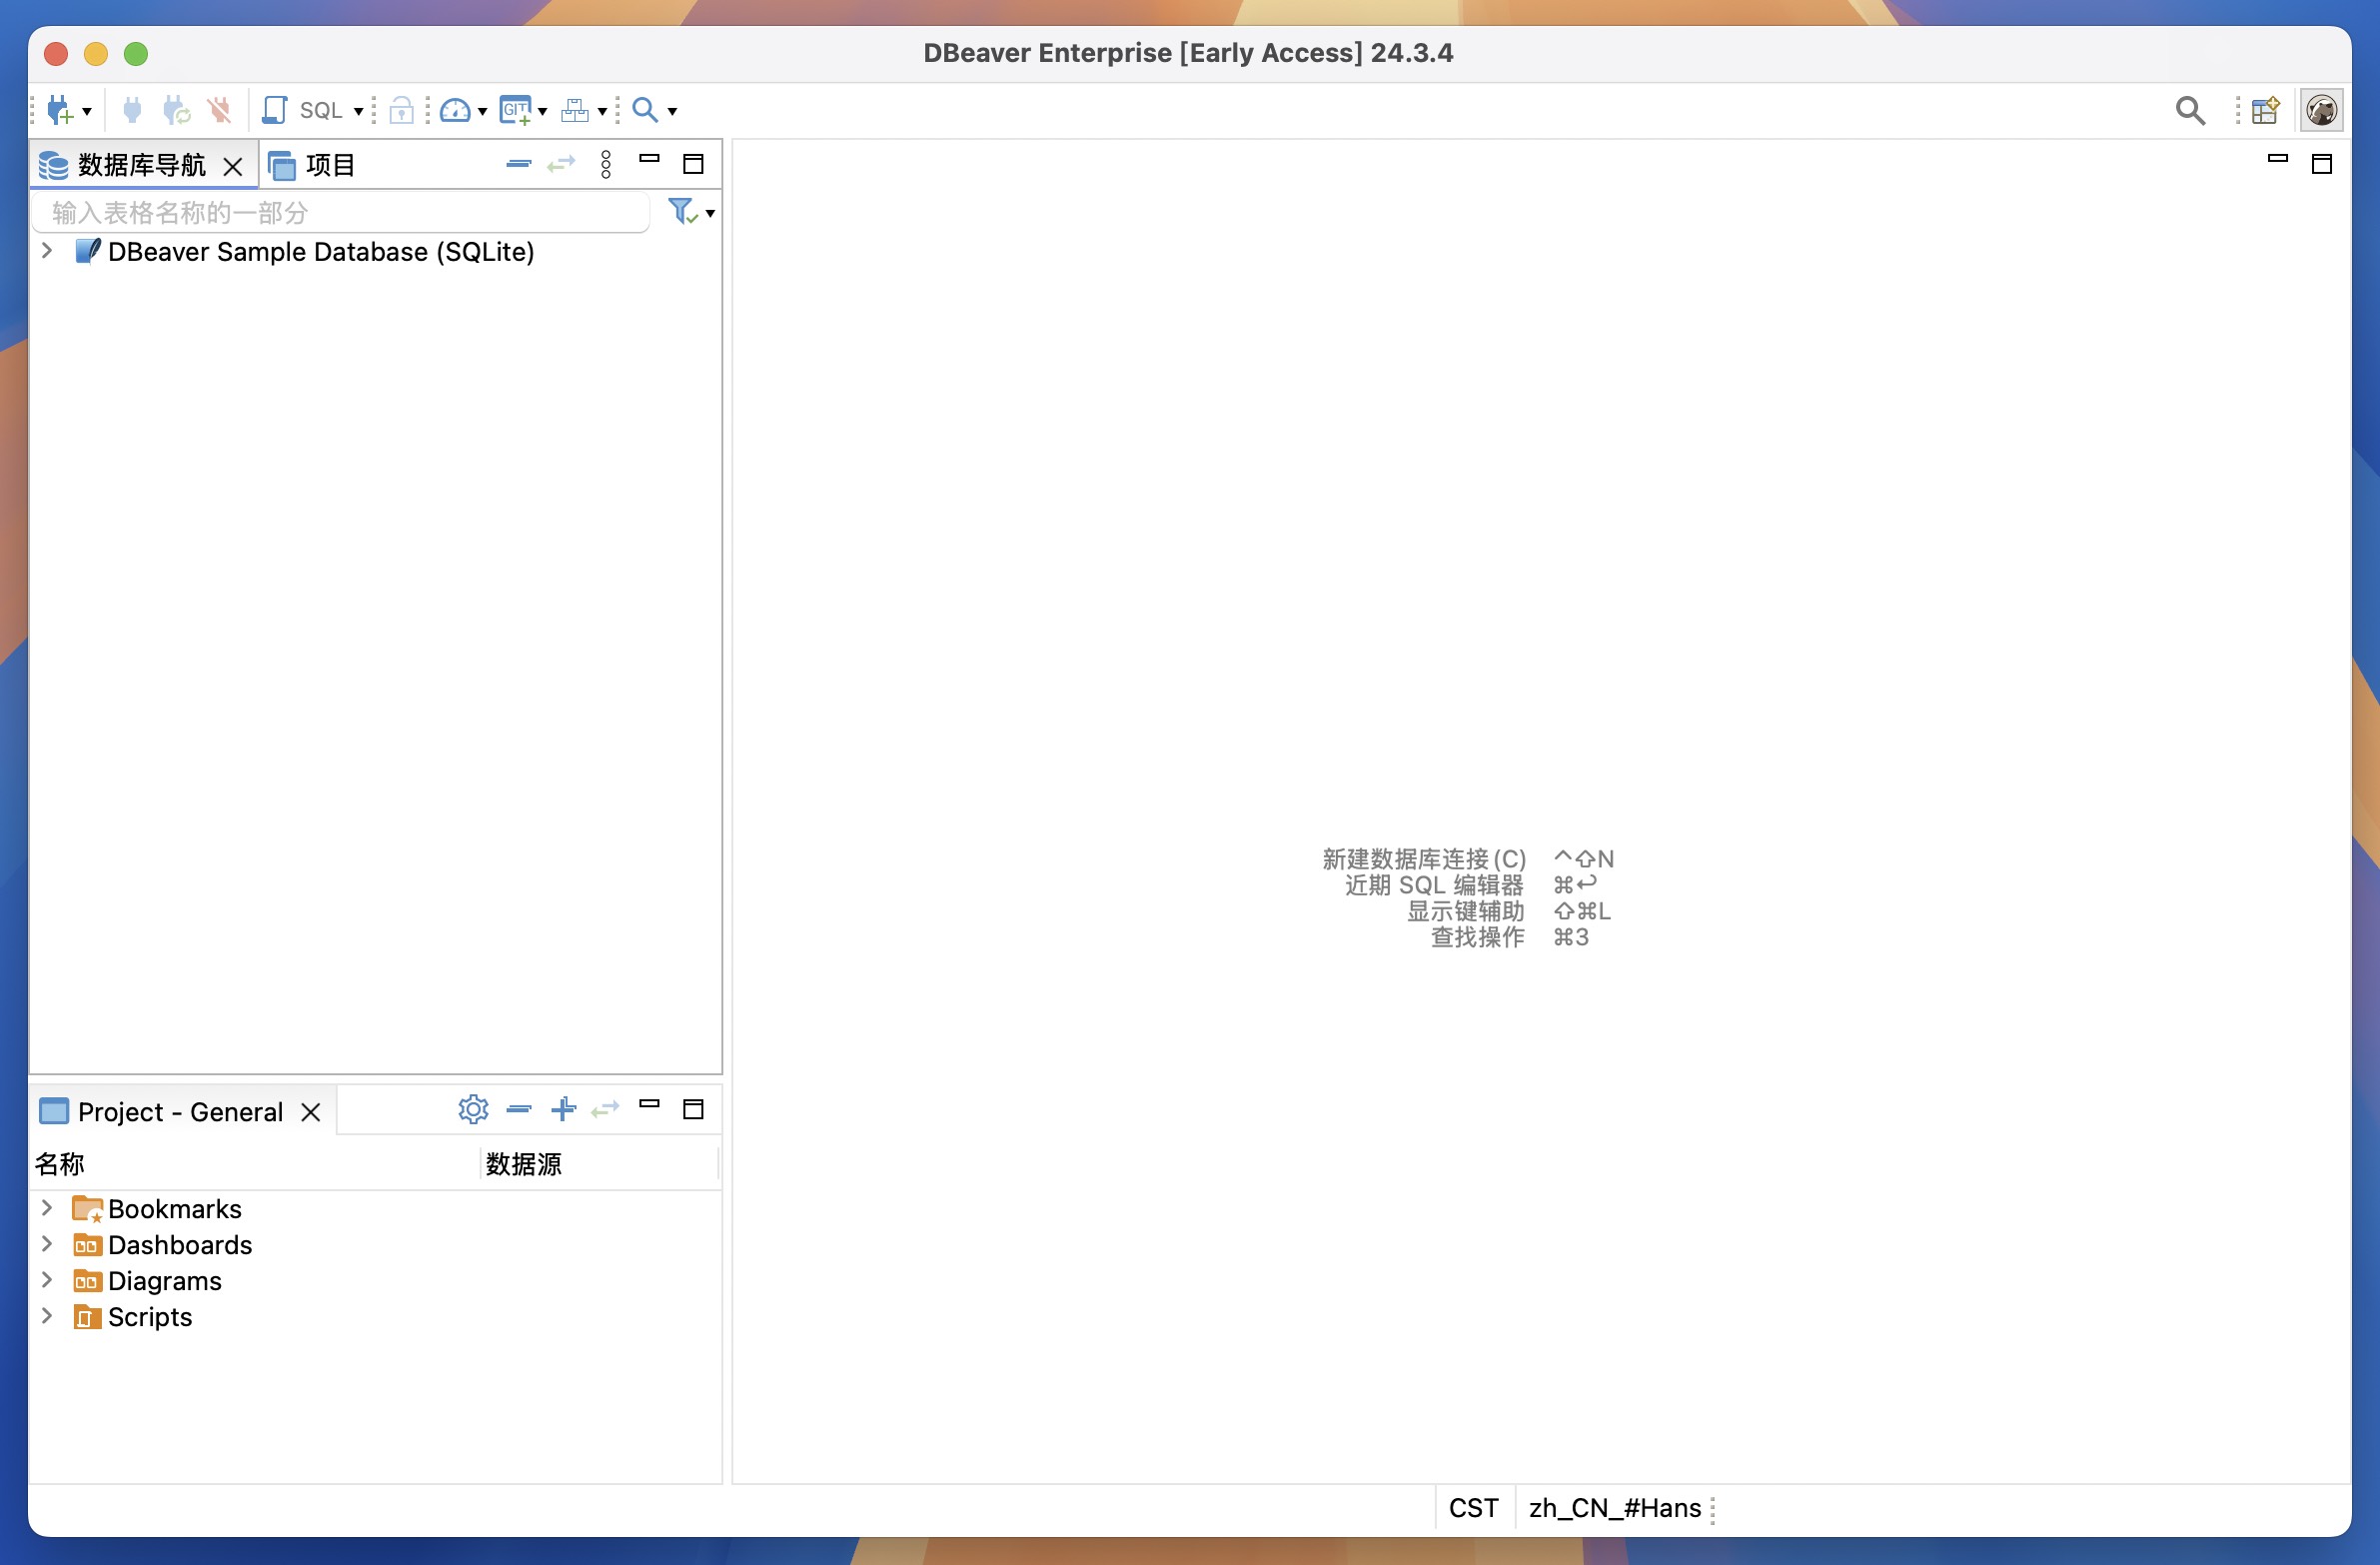
Task: Click the new database connection plug icon
Action: (x=60, y=110)
